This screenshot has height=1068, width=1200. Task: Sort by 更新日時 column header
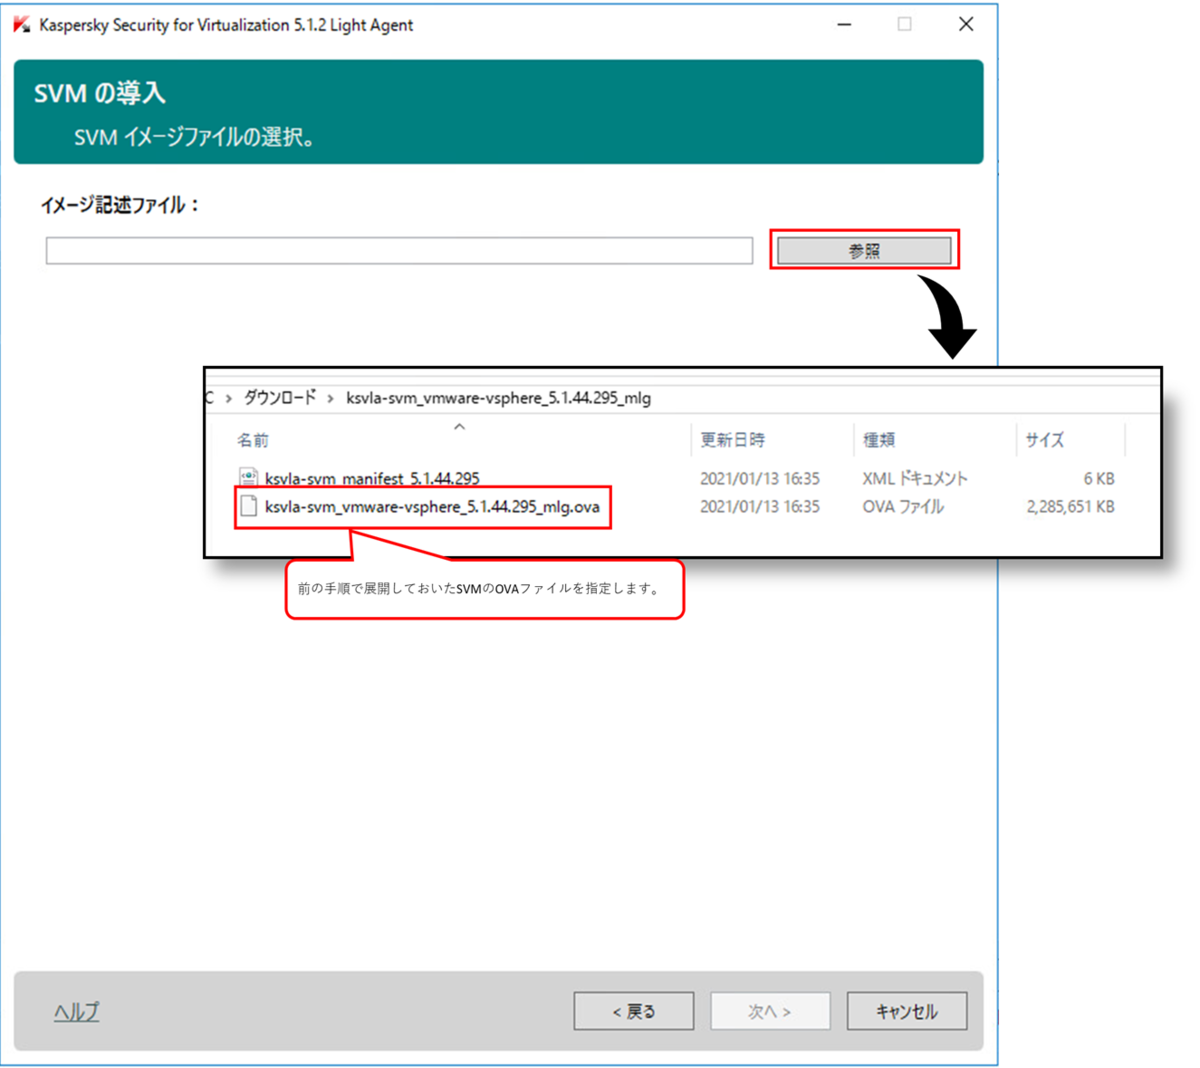coord(732,440)
